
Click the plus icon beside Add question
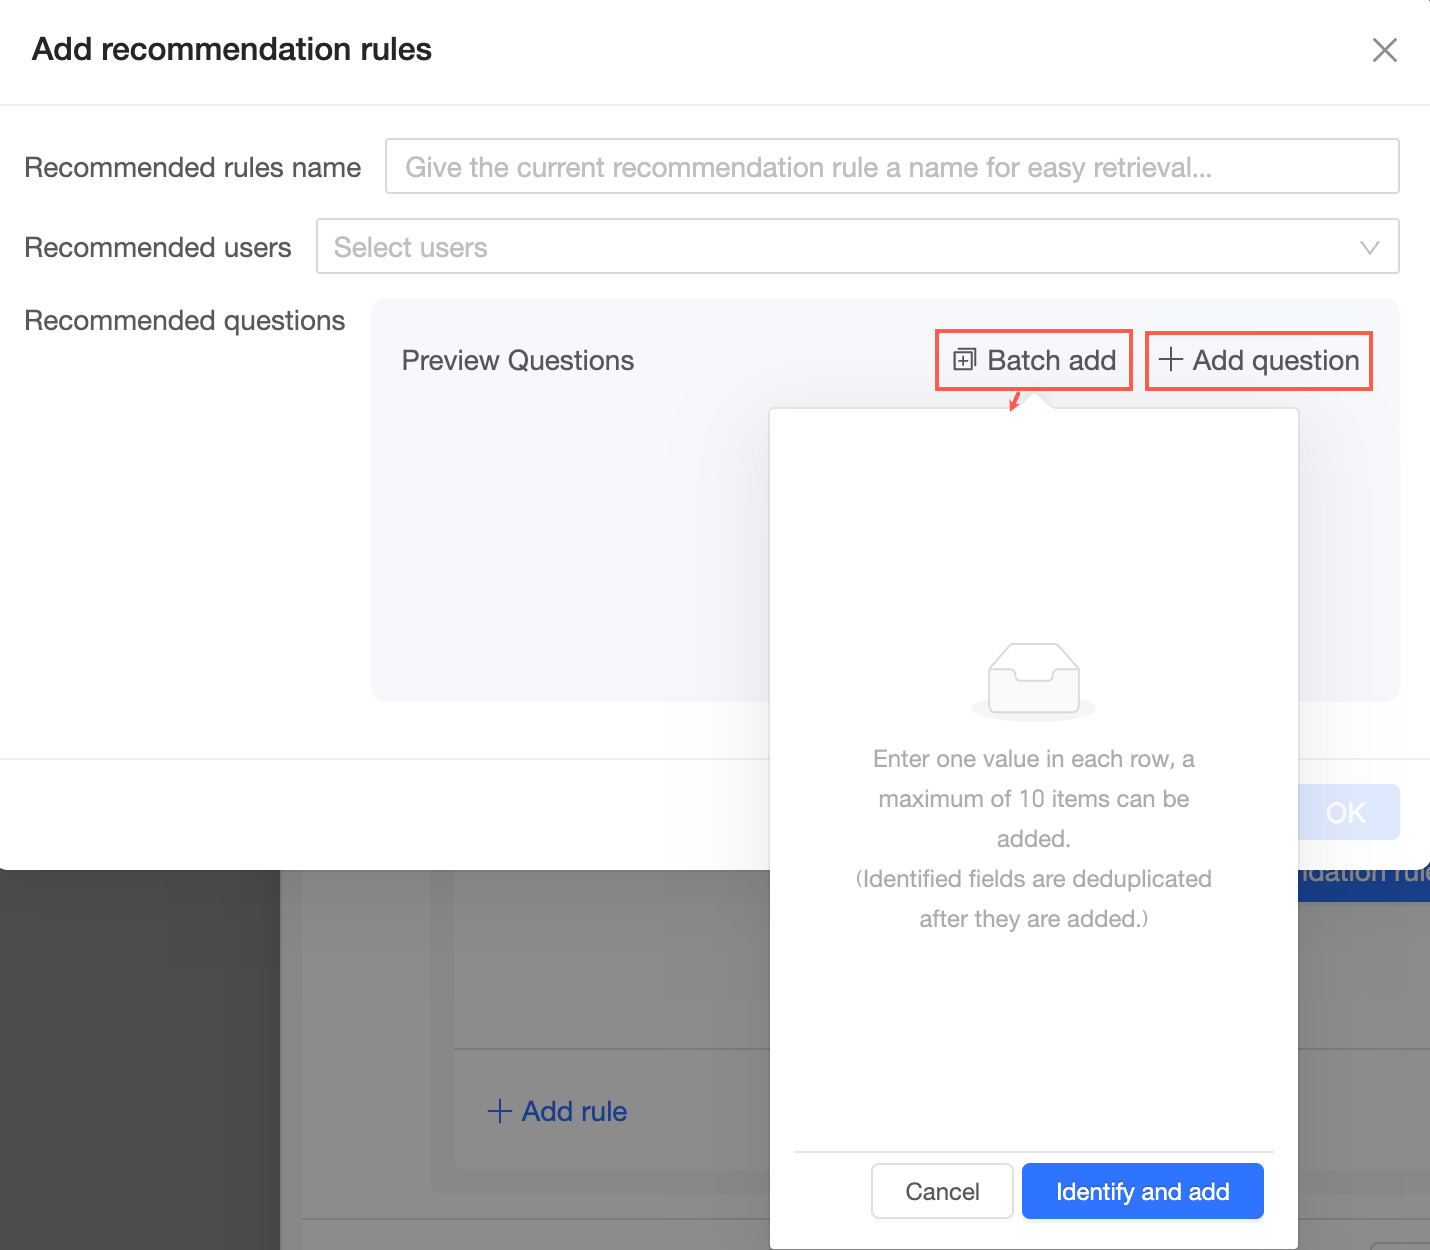(1170, 359)
